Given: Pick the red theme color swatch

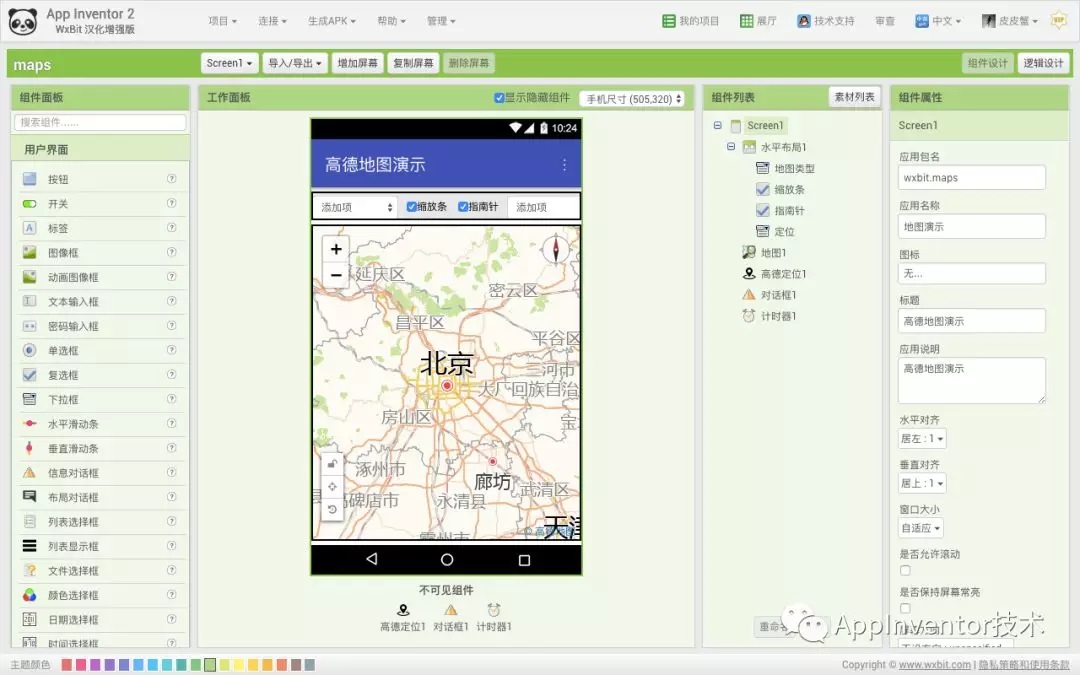Looking at the screenshot, I should [67, 665].
